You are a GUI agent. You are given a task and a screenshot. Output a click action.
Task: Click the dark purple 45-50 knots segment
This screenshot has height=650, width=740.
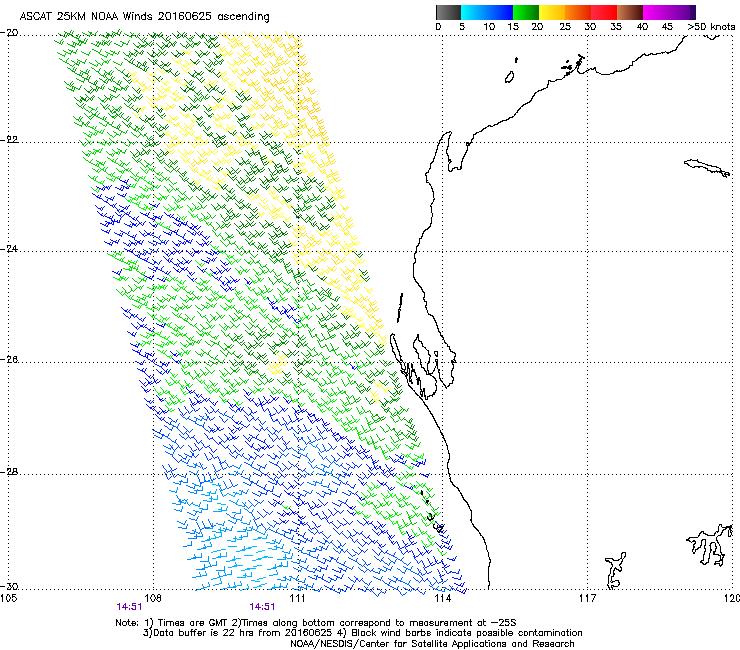click(682, 12)
